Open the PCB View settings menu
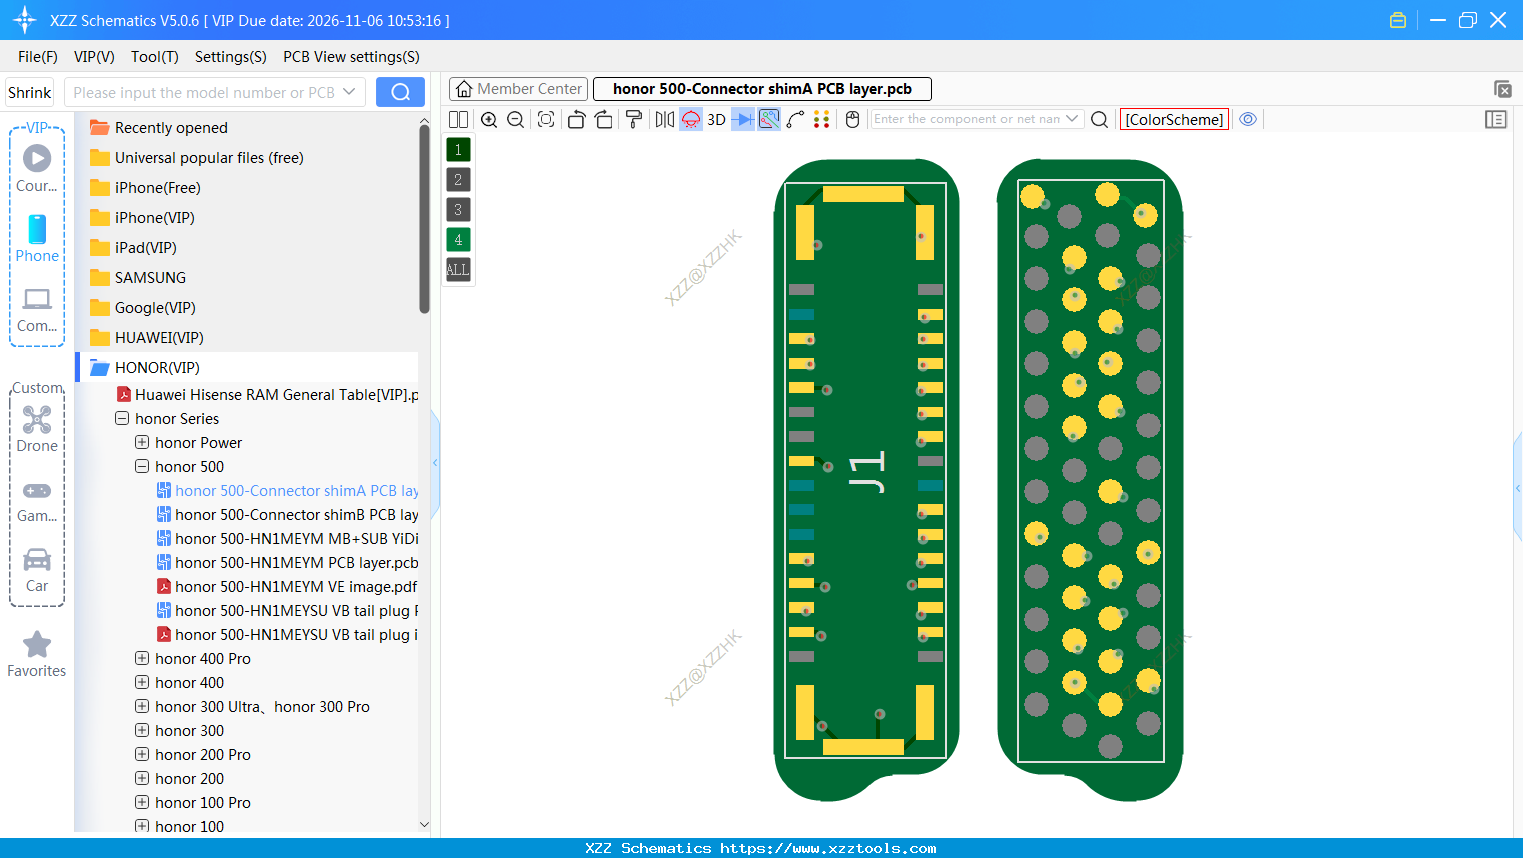1523x858 pixels. pyautogui.click(x=351, y=57)
